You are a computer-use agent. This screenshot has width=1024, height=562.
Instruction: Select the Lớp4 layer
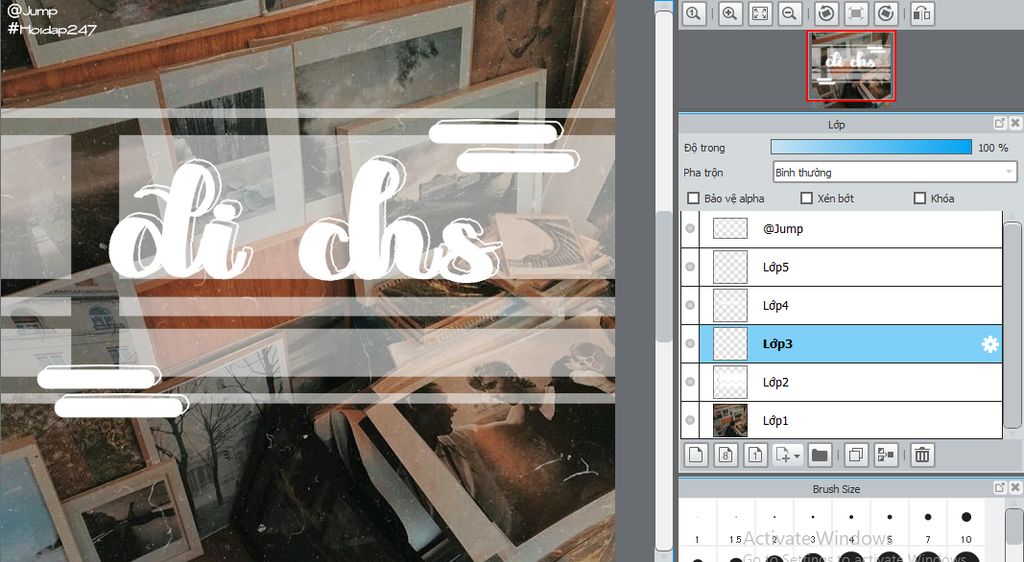tap(851, 305)
